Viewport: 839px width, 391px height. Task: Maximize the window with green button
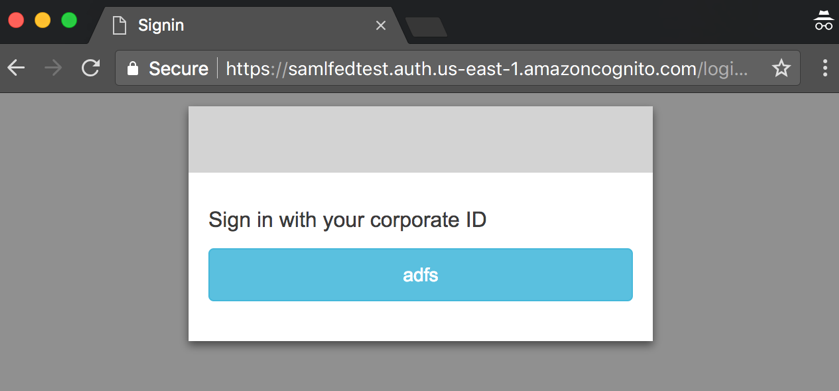69,21
